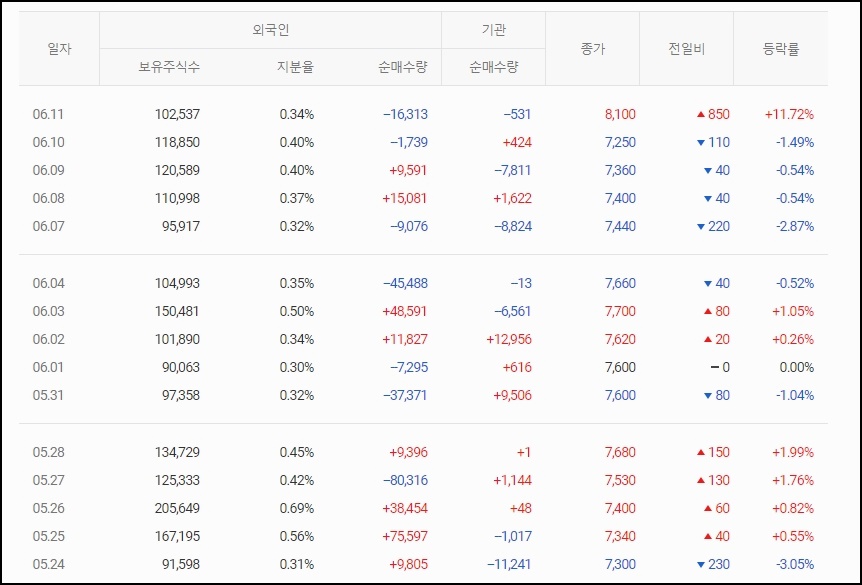The image size is (862, 585).
Task: Click the closing price 7,300
Action: click(620, 564)
